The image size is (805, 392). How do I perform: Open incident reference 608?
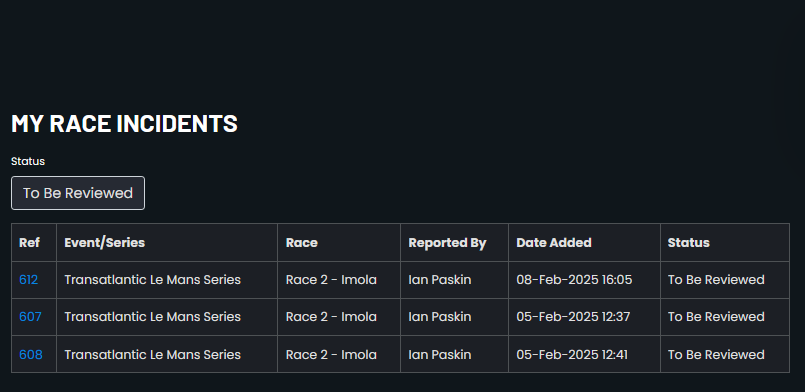pos(31,355)
